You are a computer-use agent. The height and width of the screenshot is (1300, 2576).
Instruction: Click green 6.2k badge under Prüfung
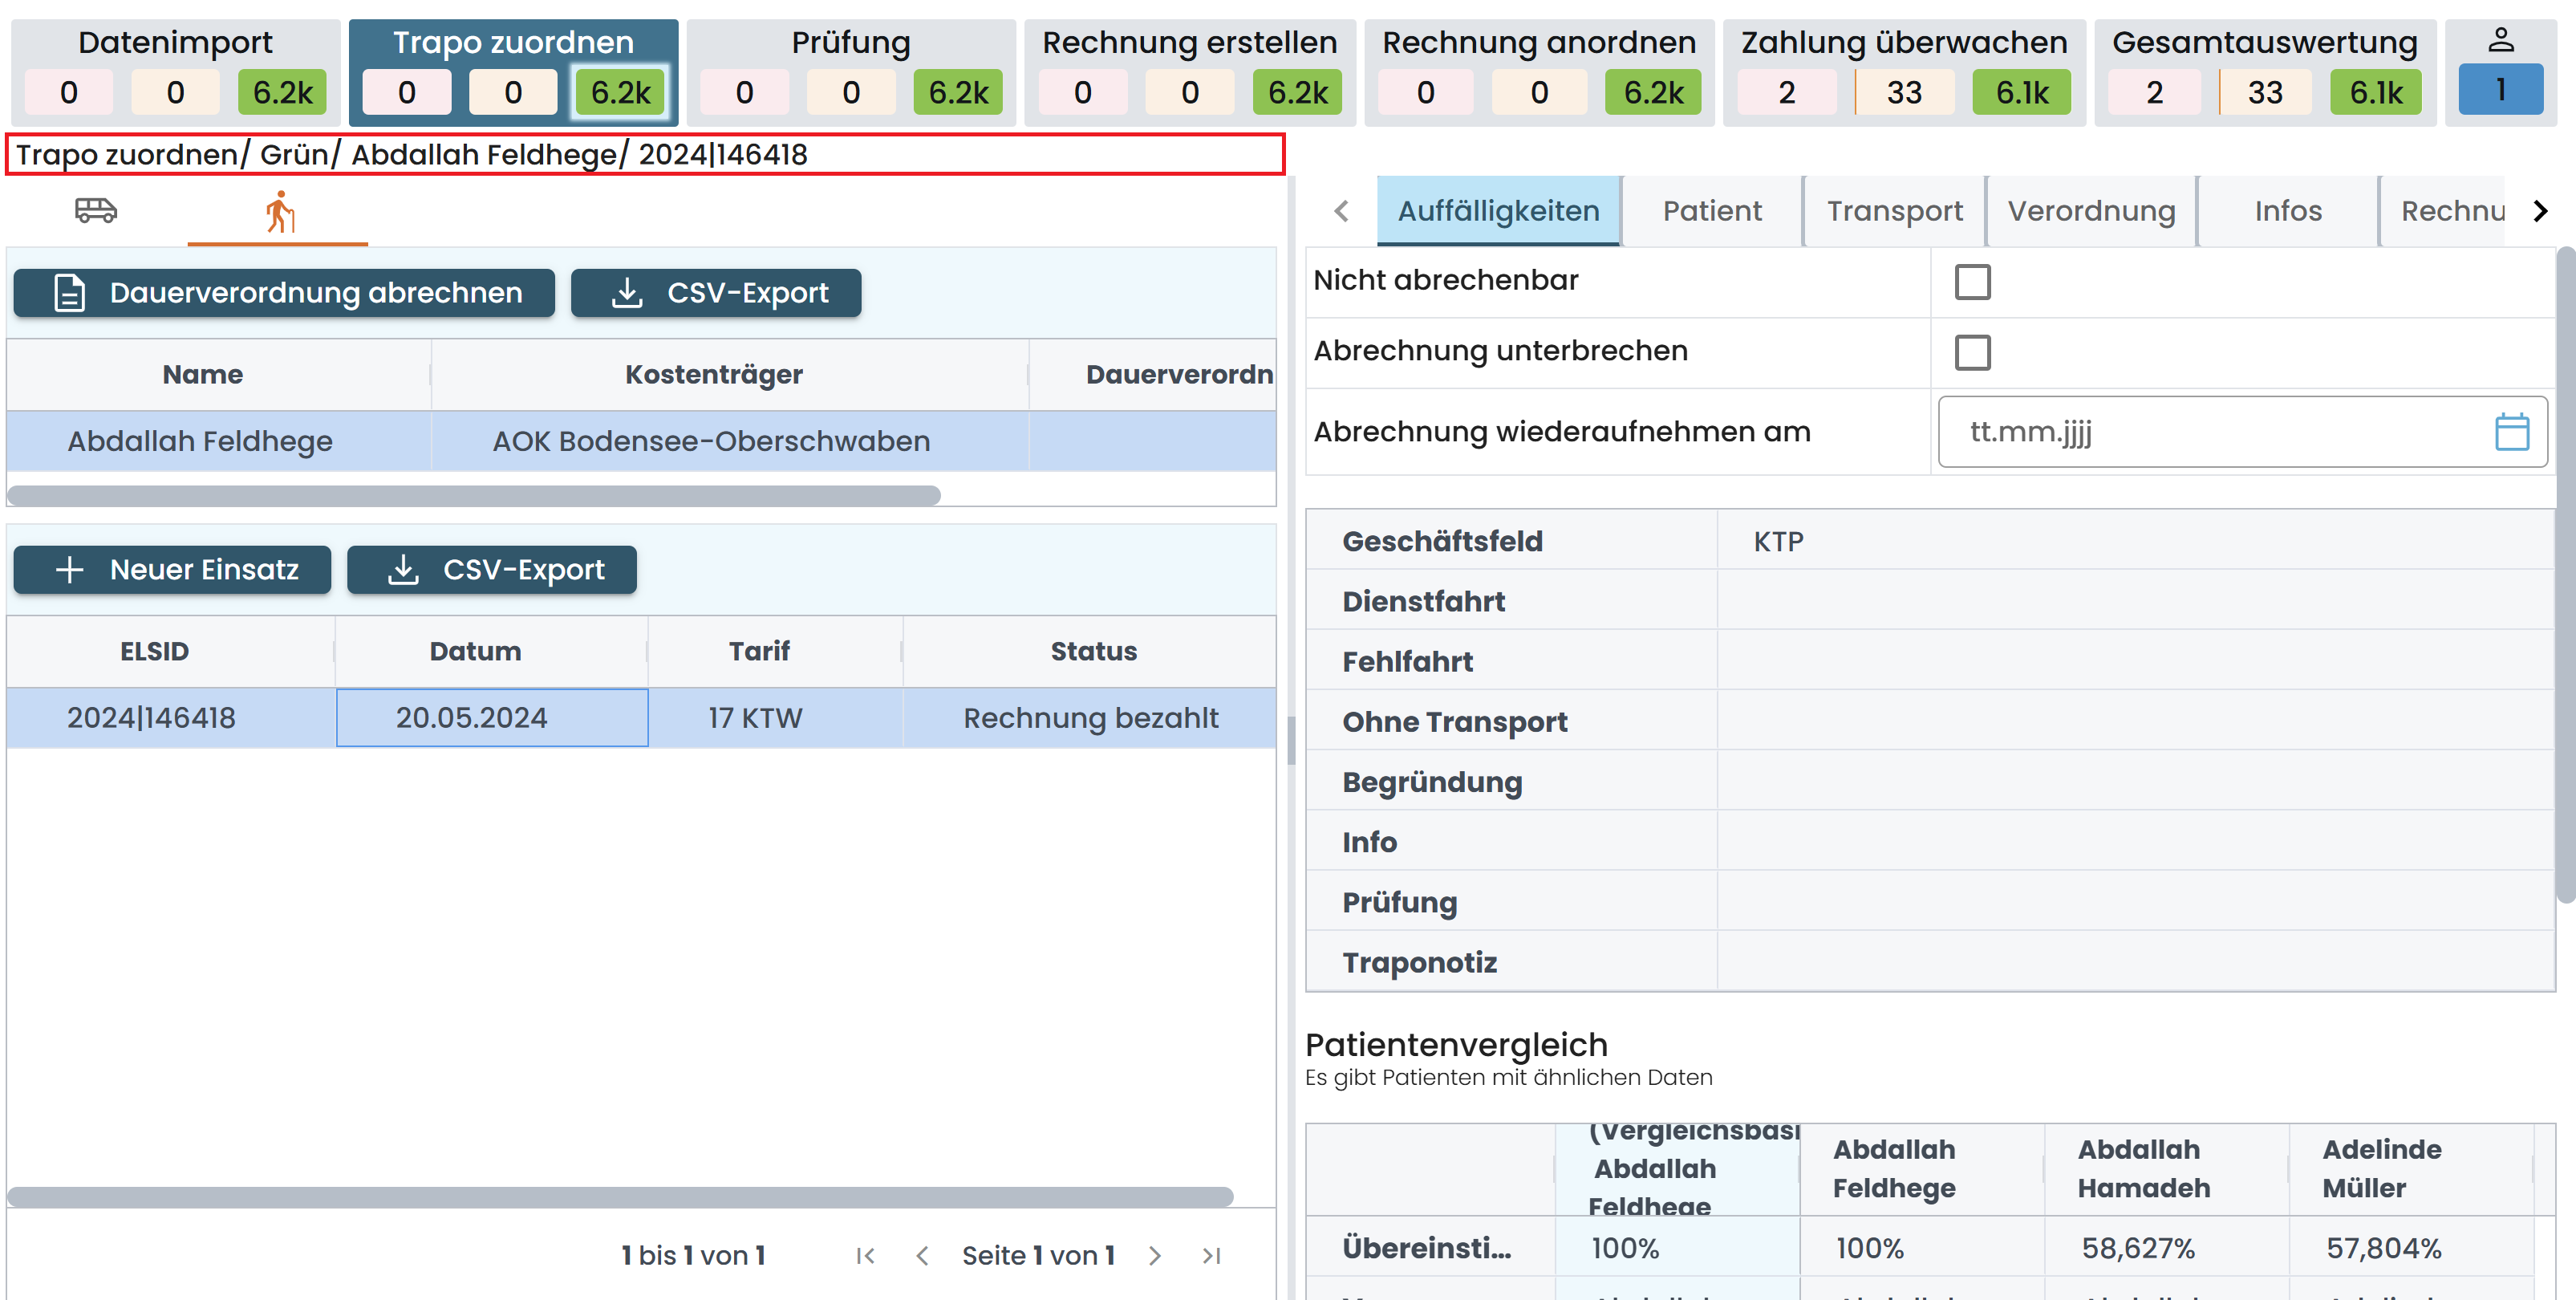pyautogui.click(x=957, y=93)
